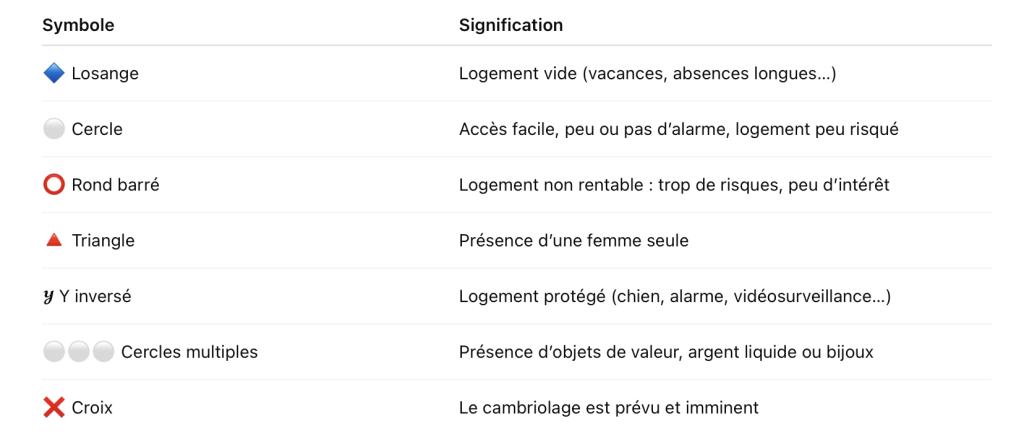Click 'Présence d'objets de valeur' description
Image resolution: width=1024 pixels, height=442 pixels.
[x=666, y=352]
